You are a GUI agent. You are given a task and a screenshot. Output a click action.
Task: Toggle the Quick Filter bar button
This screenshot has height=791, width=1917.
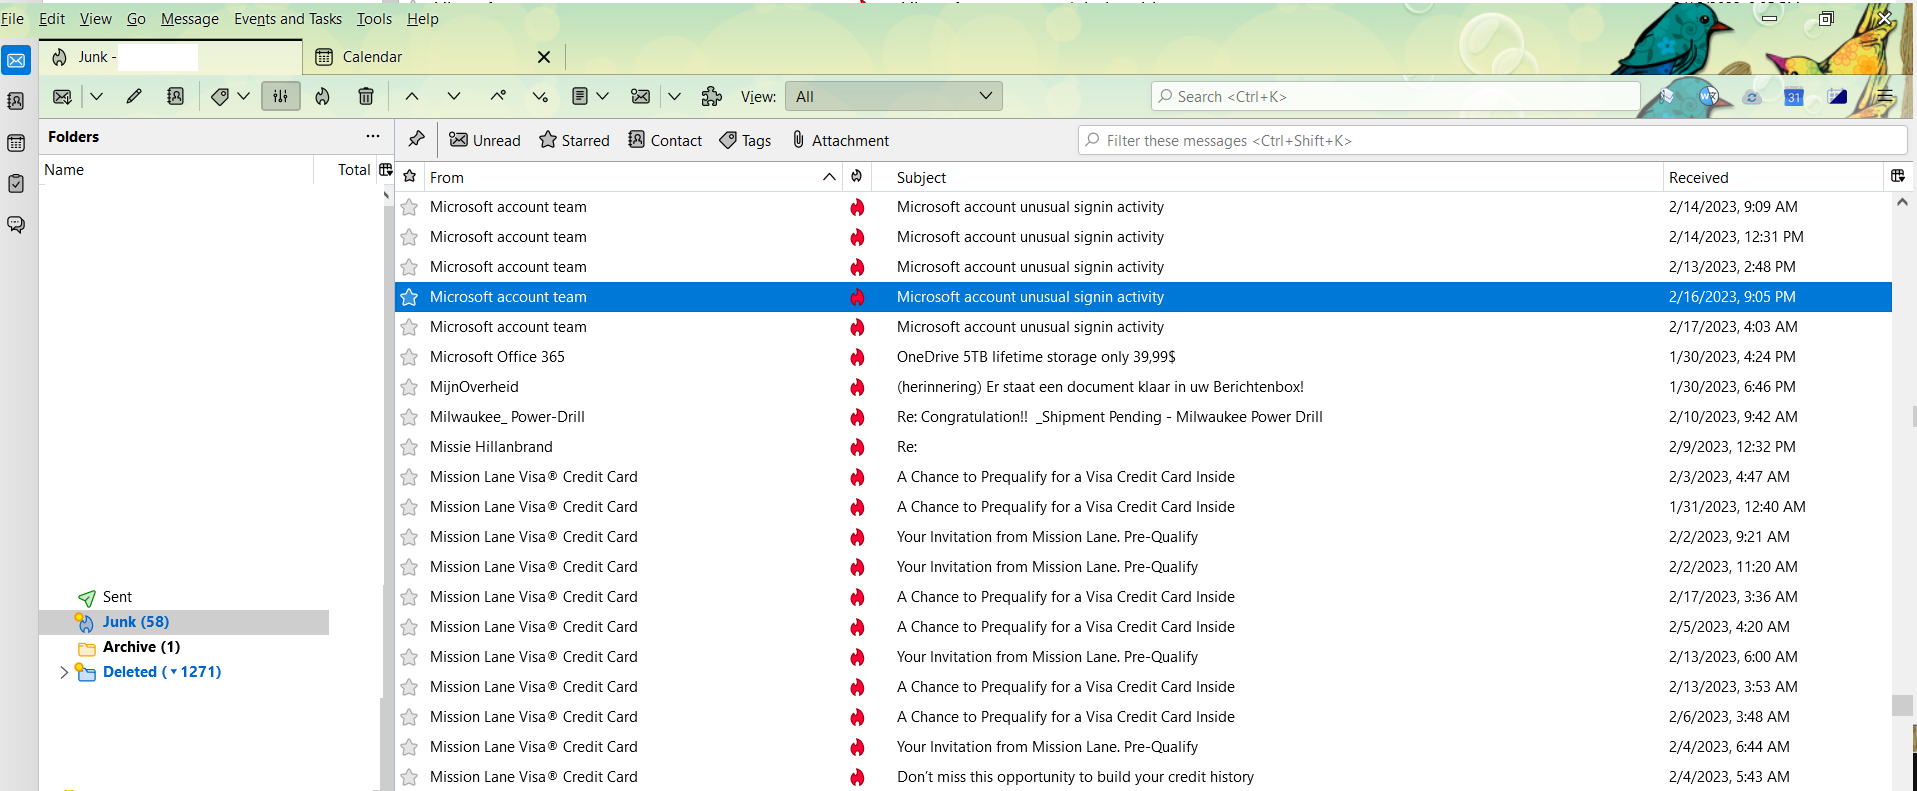coord(281,96)
